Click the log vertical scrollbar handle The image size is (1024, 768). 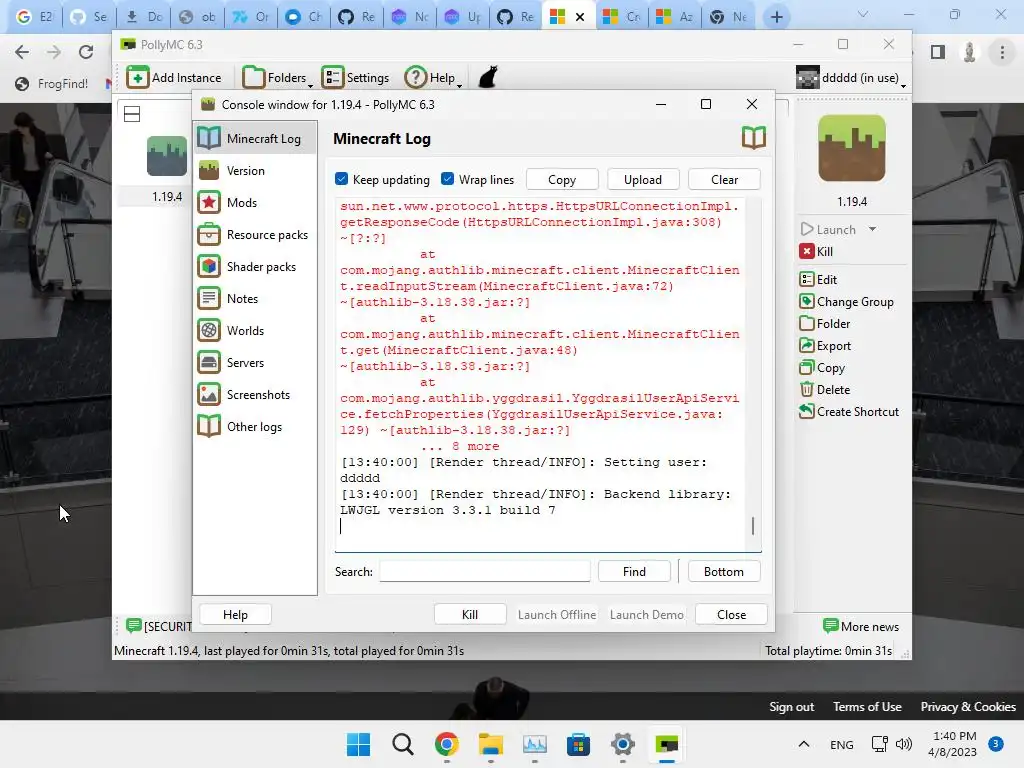point(753,526)
